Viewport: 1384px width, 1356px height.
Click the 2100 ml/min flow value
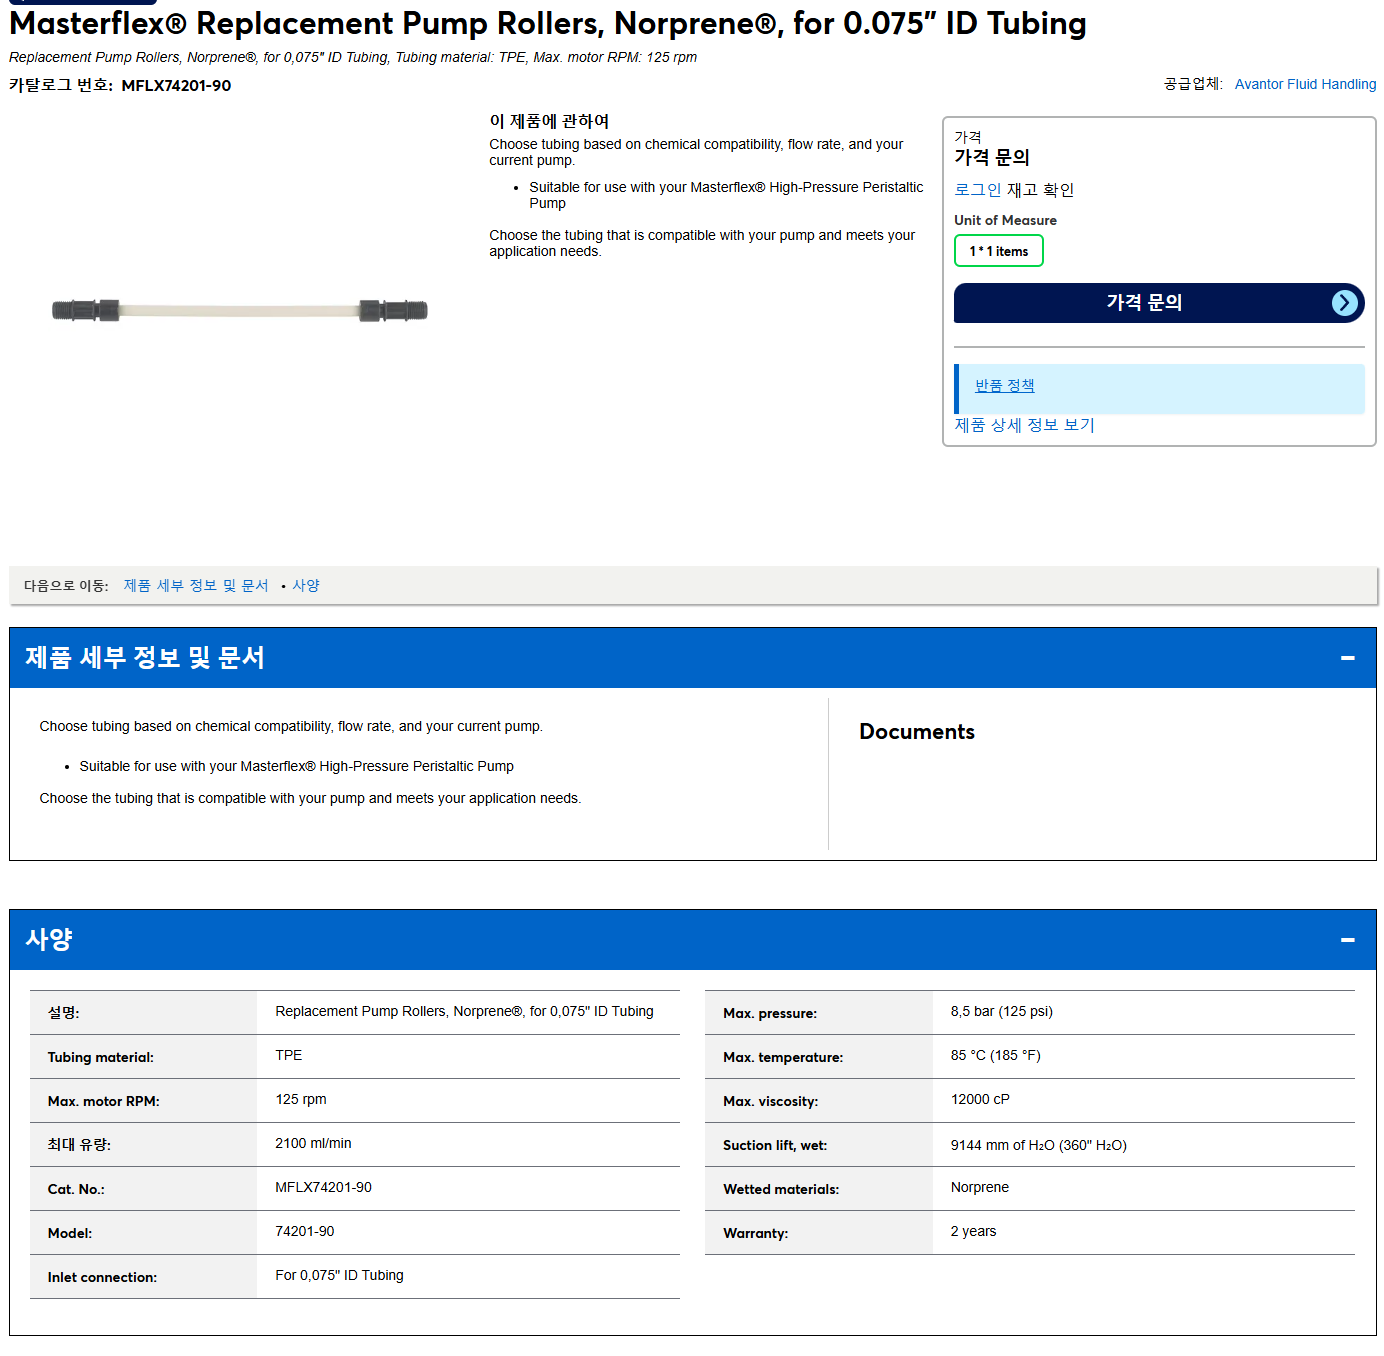coord(313,1144)
